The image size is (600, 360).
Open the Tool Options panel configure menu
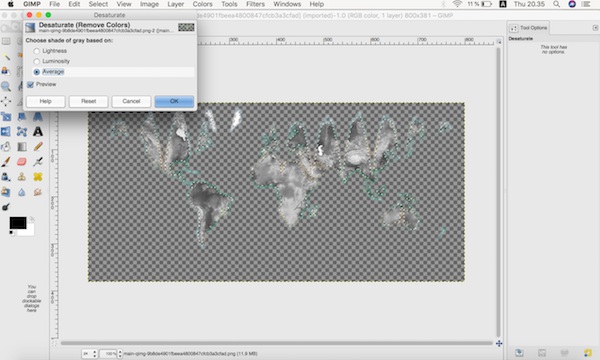pyautogui.click(x=595, y=28)
